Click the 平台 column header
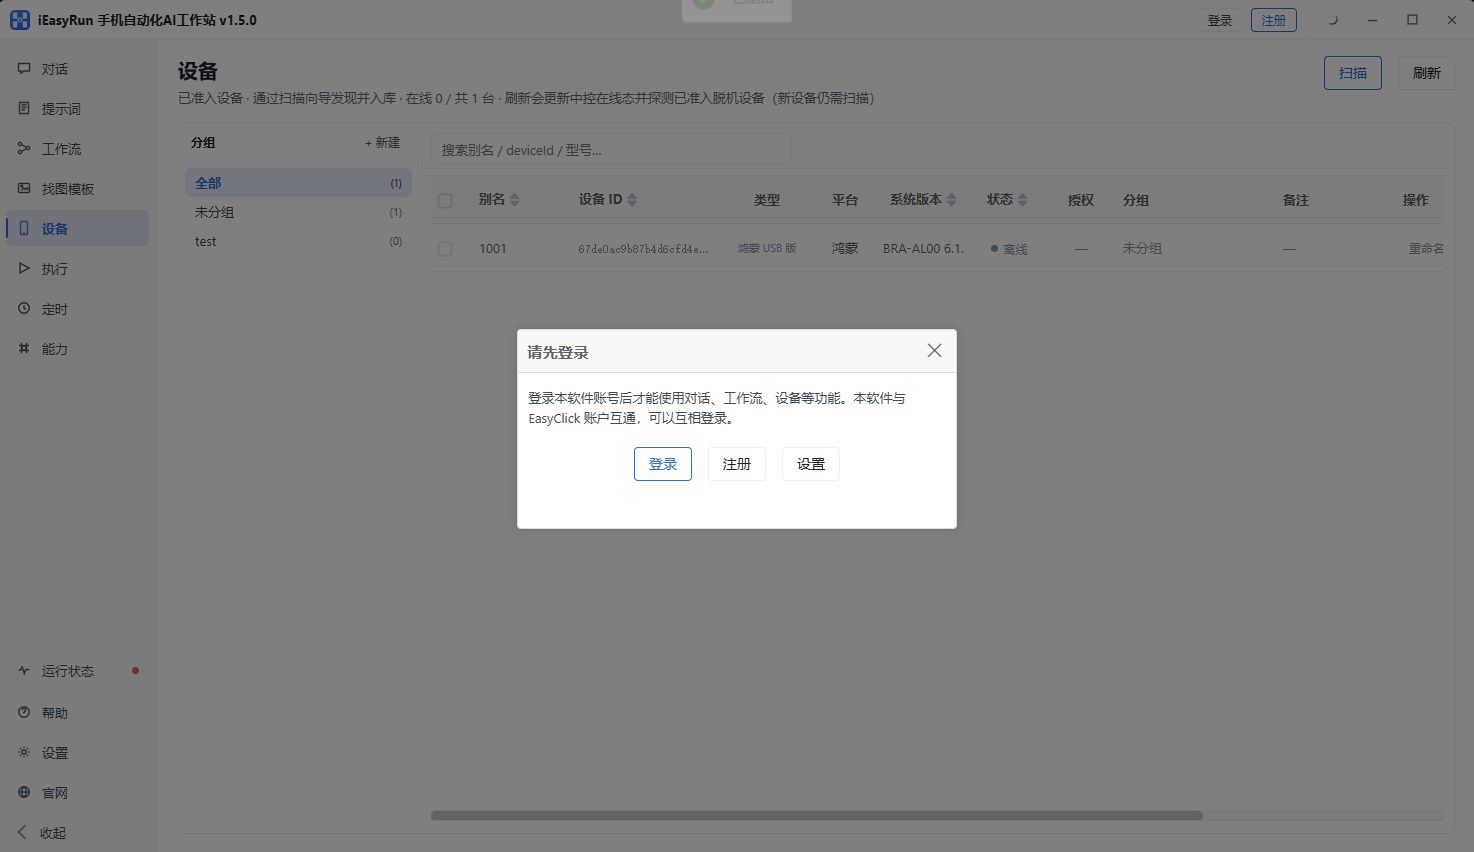Image resolution: width=1474 pixels, height=852 pixels. (845, 200)
